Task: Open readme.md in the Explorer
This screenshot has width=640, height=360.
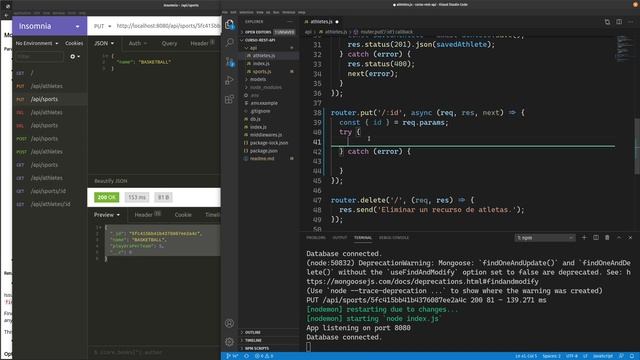Action: [268, 158]
